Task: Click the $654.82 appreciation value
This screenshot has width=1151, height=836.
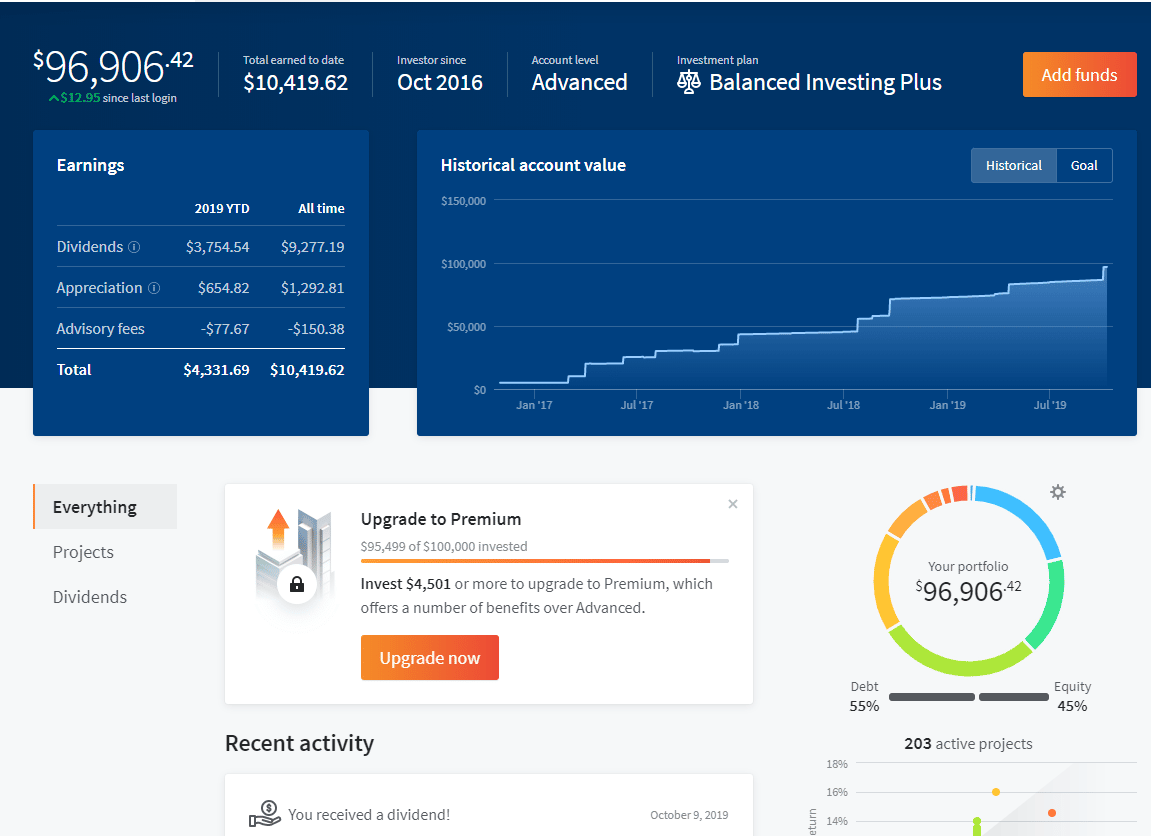Action: [223, 288]
